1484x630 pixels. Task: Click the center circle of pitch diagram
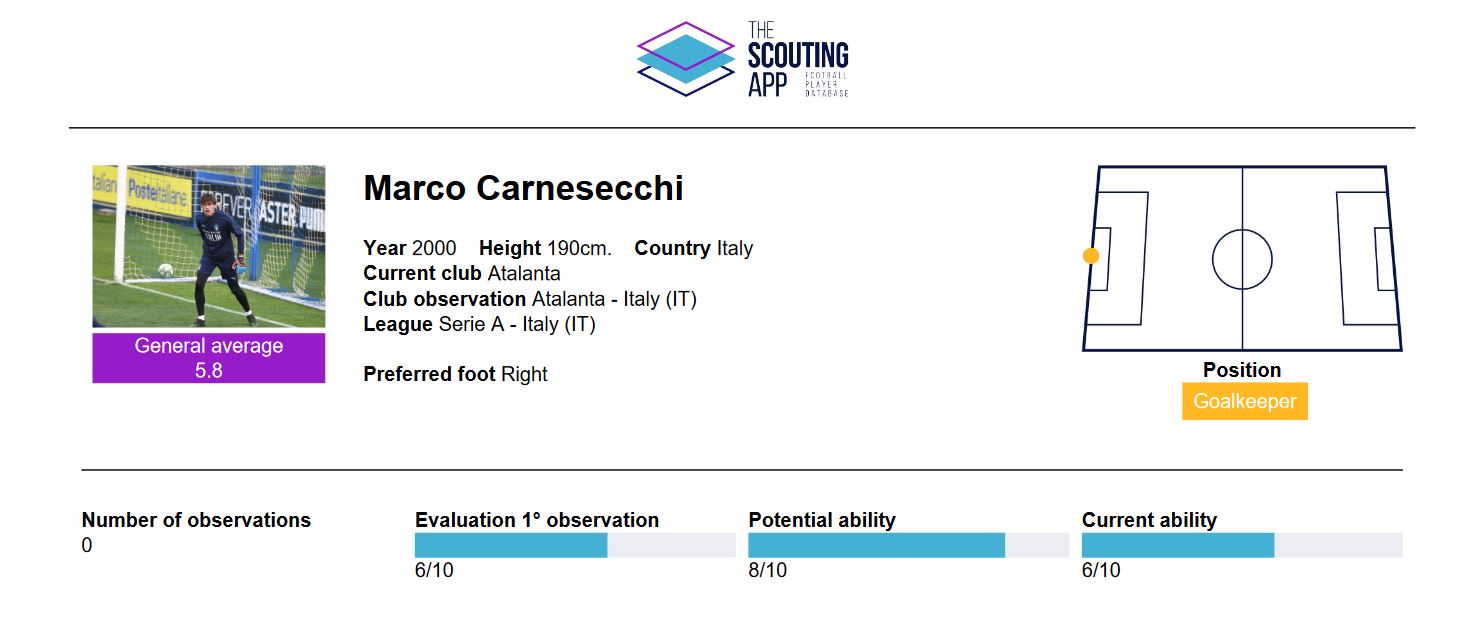click(x=1242, y=259)
